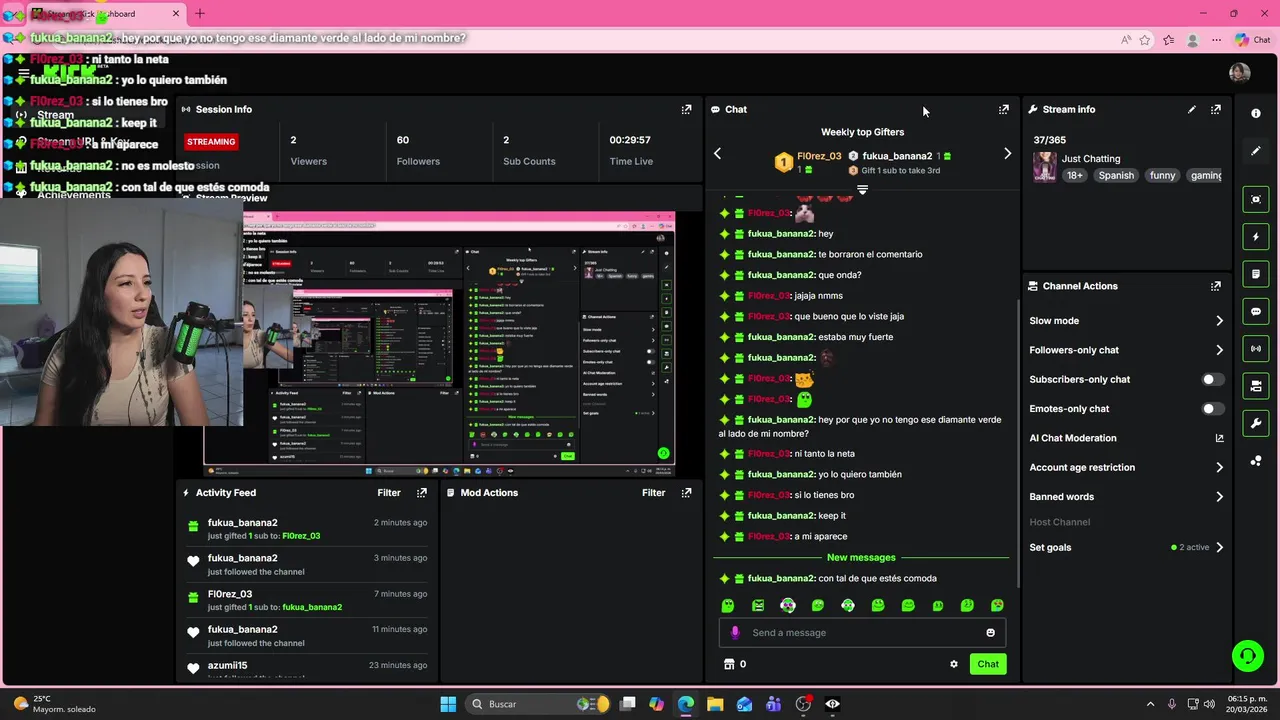Open the info icon in right sidebar
Image resolution: width=1280 pixels, height=720 pixels.
(x=1256, y=113)
